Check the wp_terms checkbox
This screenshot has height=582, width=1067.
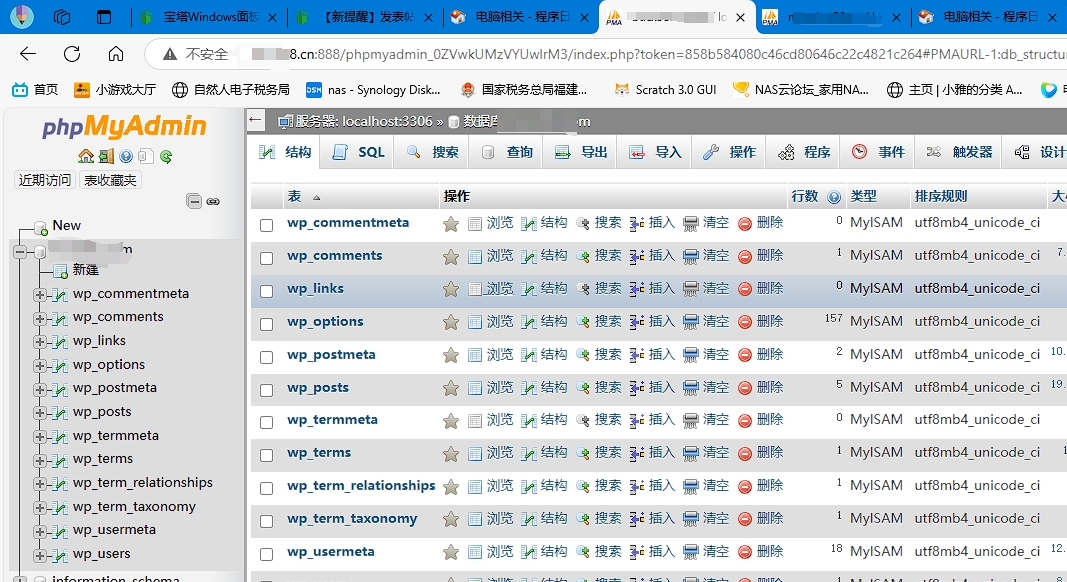coord(267,455)
